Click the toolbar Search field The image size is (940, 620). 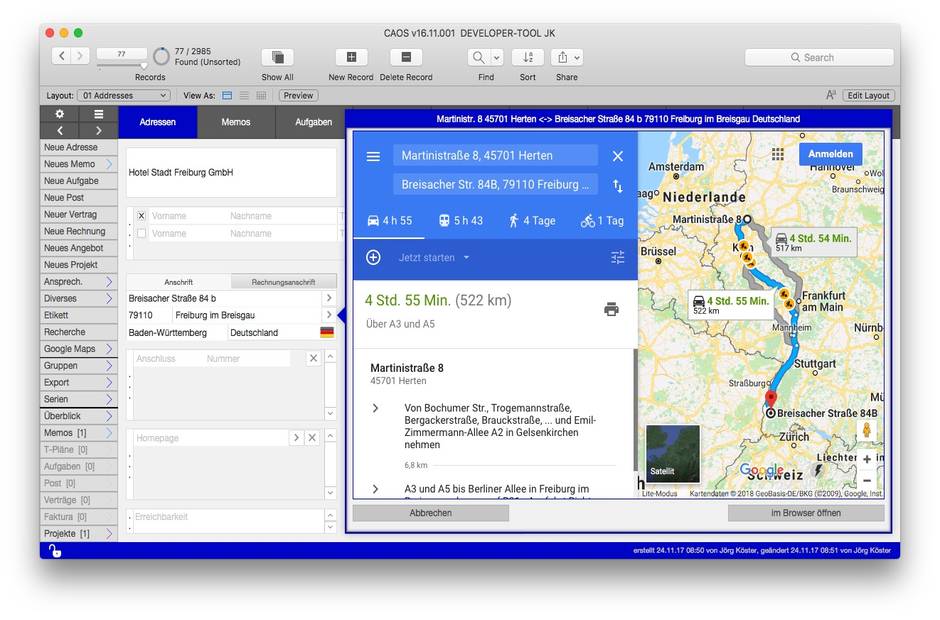coord(819,58)
